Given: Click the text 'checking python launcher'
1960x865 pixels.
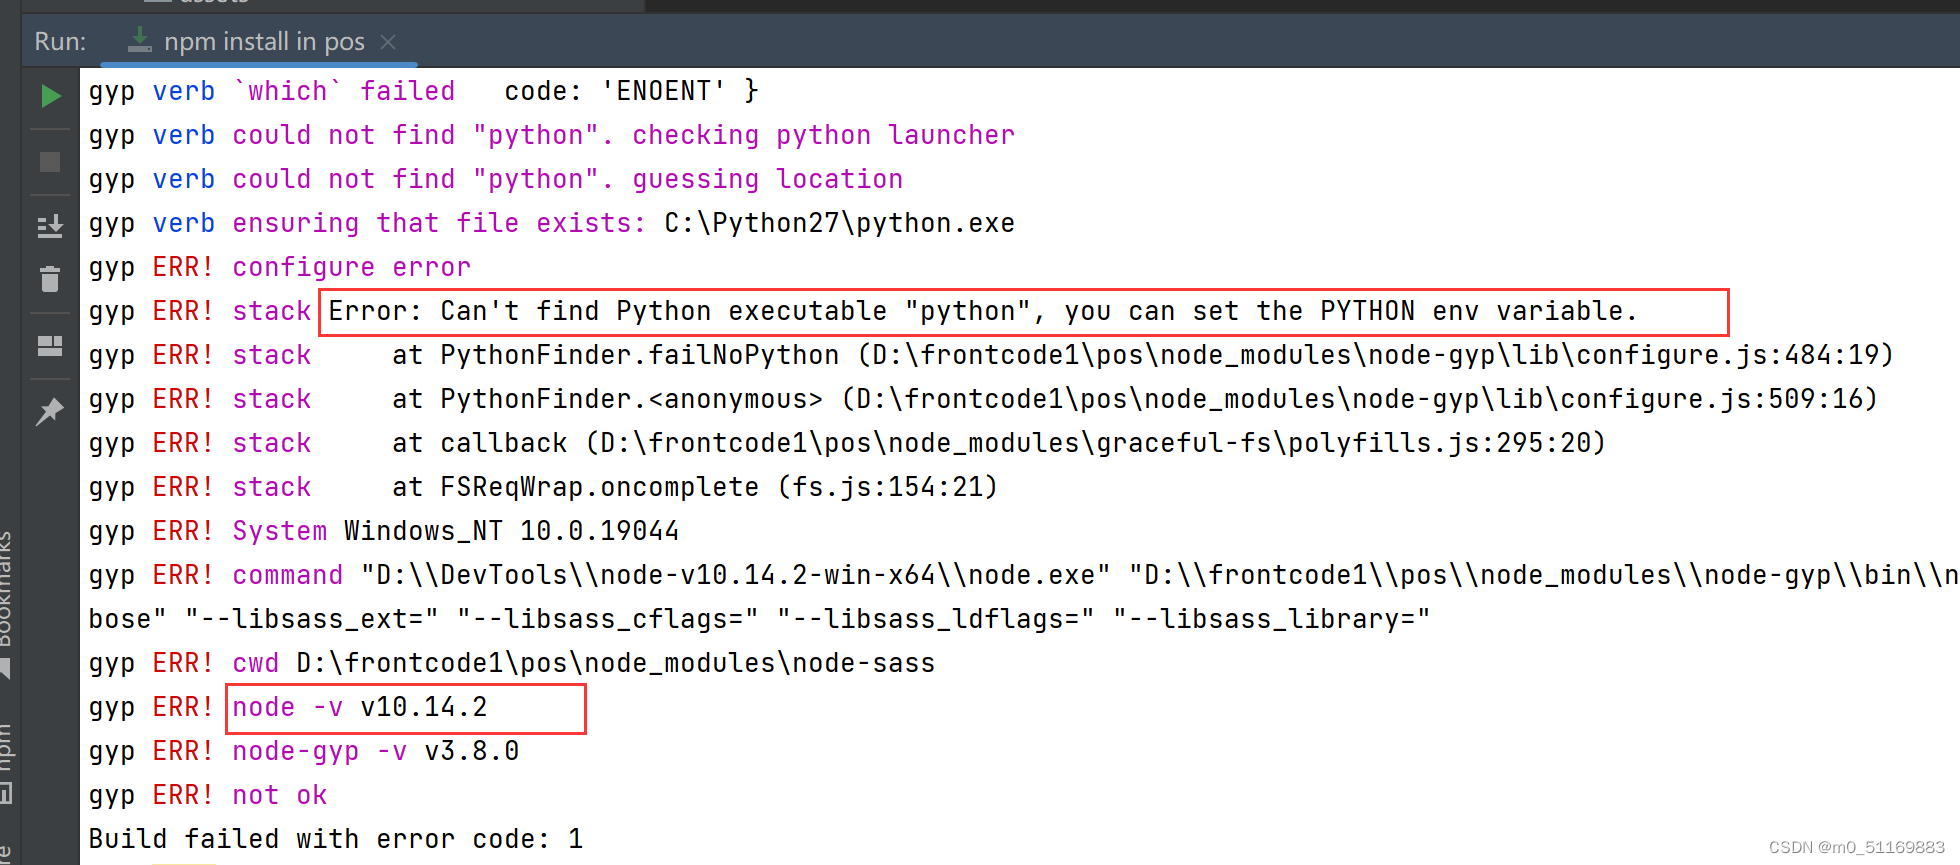Looking at the screenshot, I should [823, 135].
